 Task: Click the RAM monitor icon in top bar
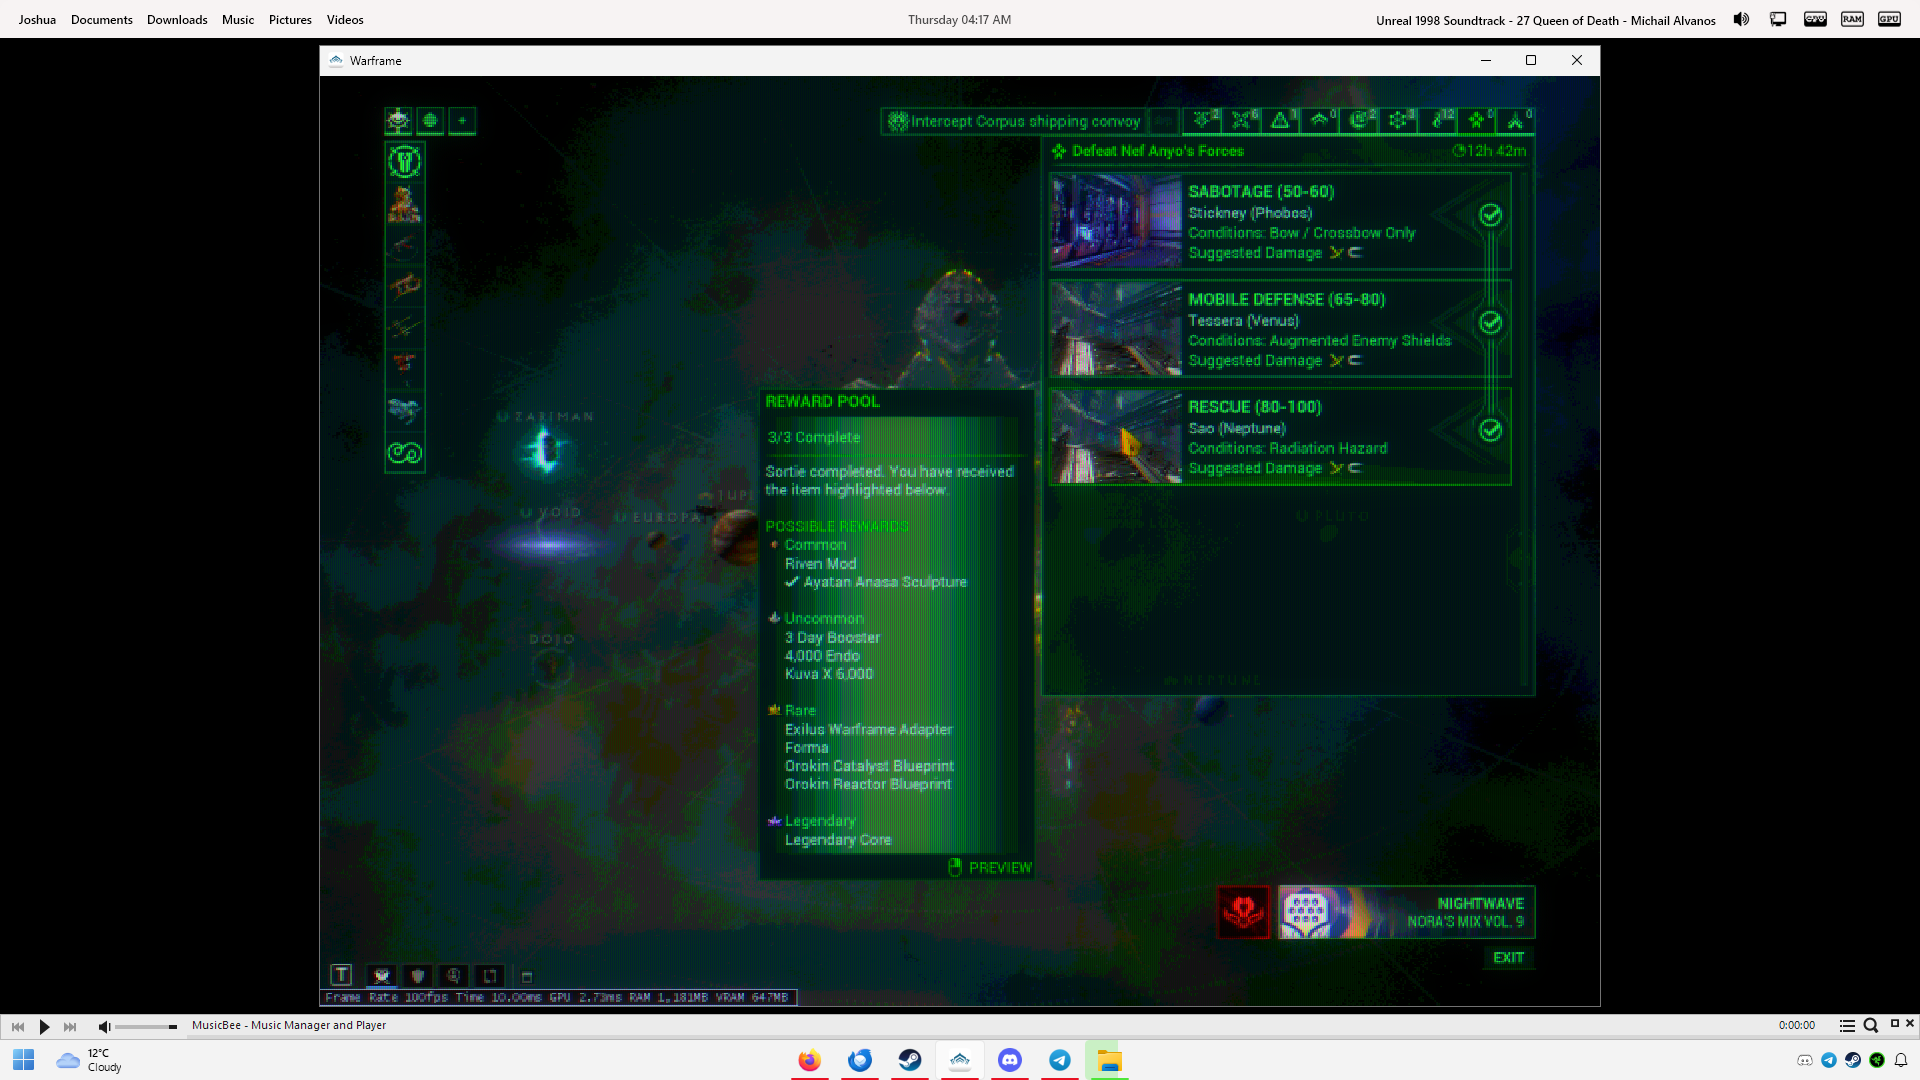1852,19
